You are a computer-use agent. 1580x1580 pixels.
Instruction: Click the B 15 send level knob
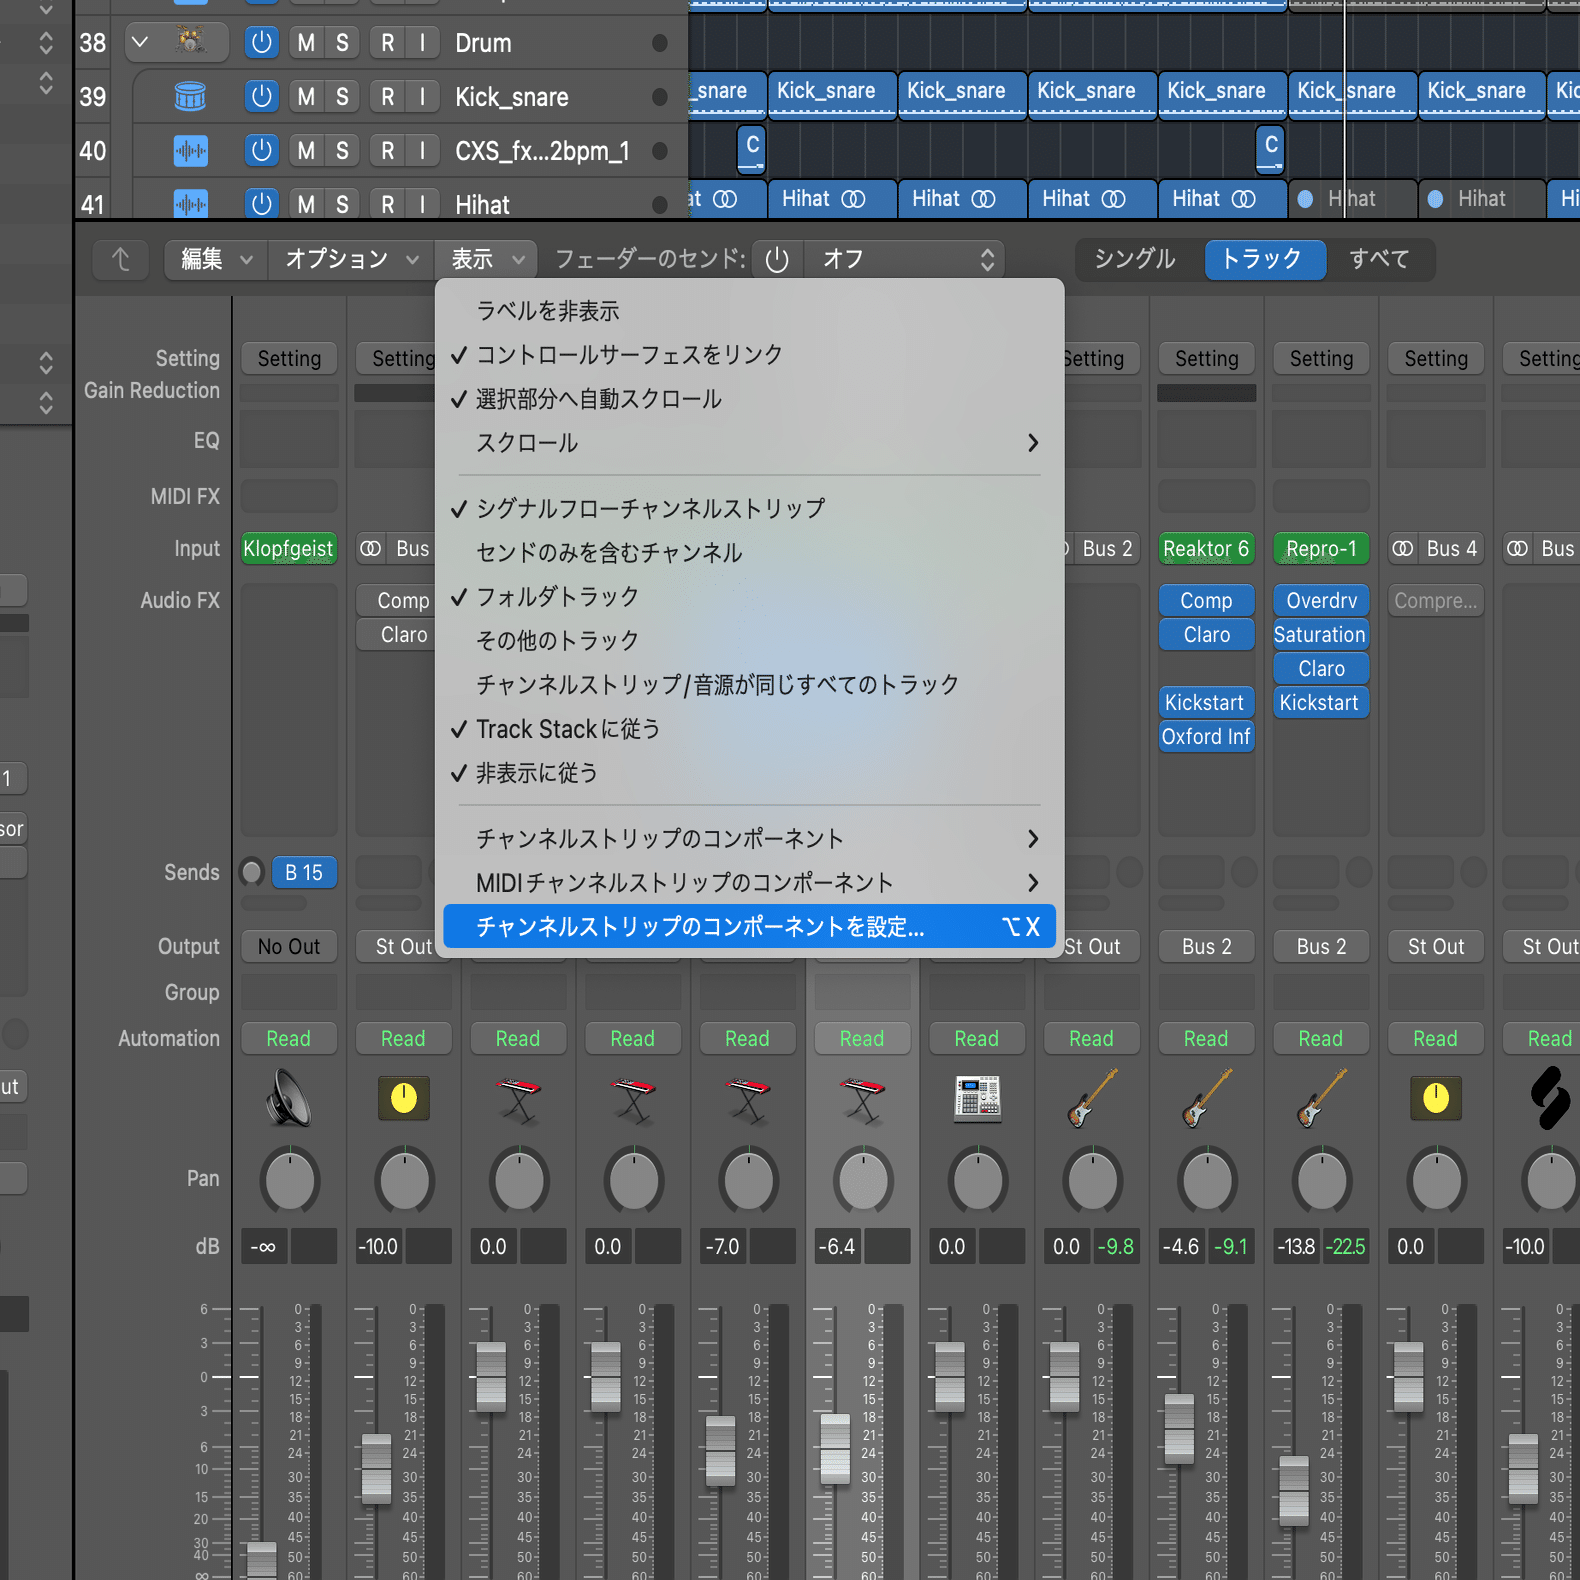click(252, 872)
